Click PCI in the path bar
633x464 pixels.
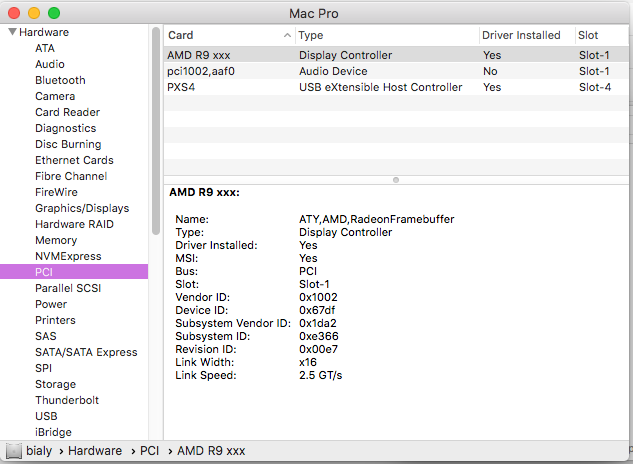149,451
